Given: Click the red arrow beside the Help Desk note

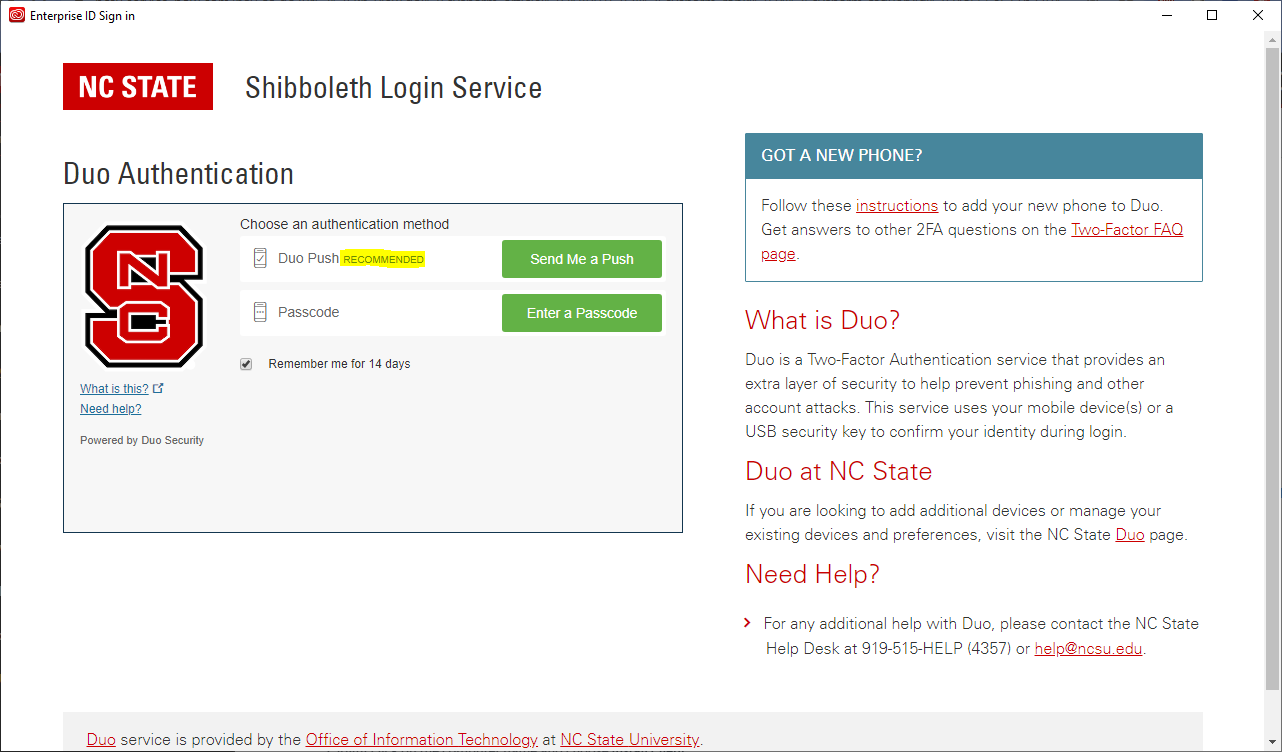Looking at the screenshot, I should 747,622.
